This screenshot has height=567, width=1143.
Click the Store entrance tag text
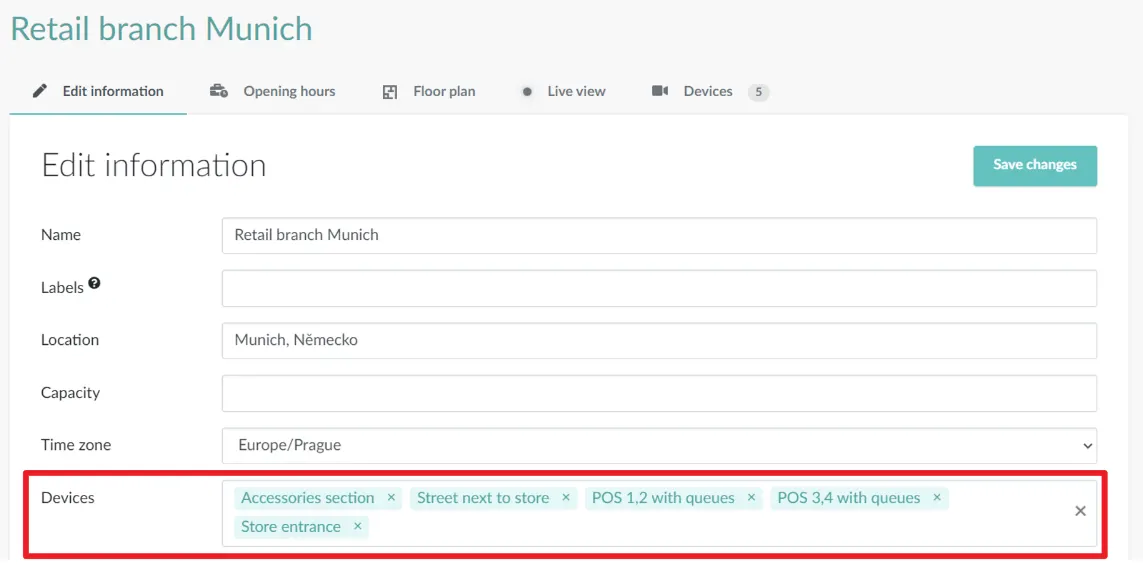[x=291, y=526]
